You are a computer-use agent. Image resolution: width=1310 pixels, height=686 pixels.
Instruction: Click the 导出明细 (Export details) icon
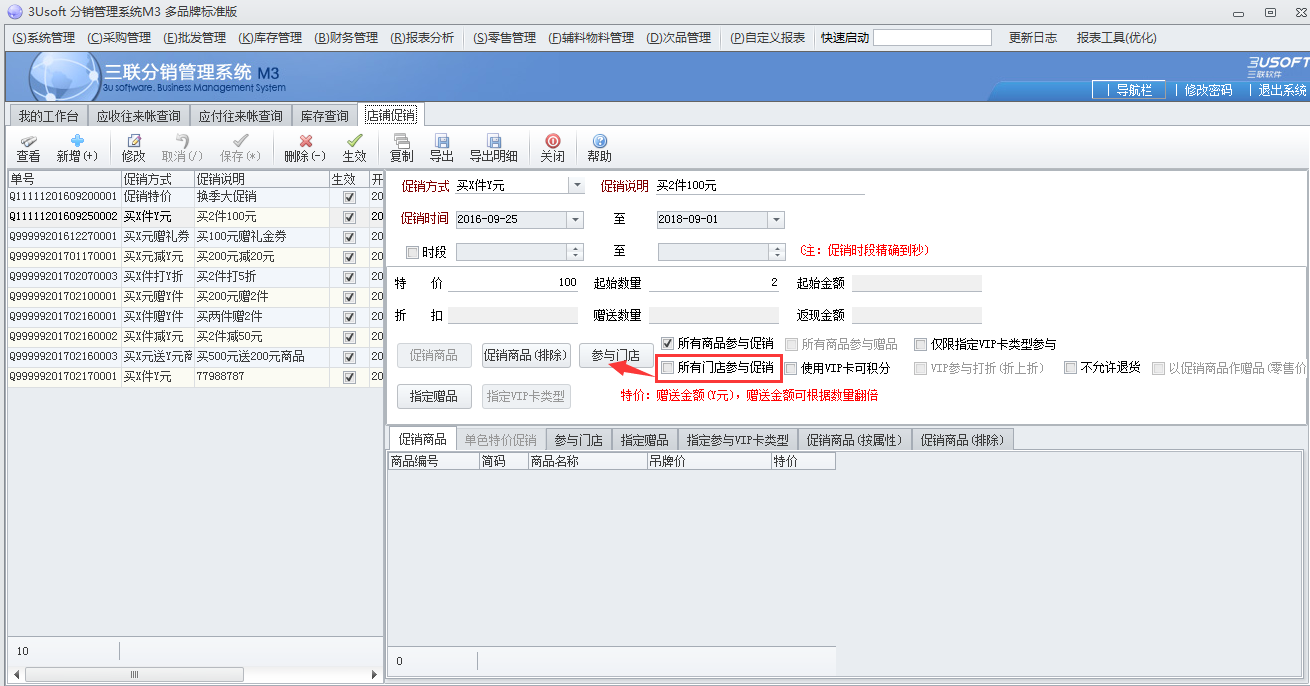(493, 142)
